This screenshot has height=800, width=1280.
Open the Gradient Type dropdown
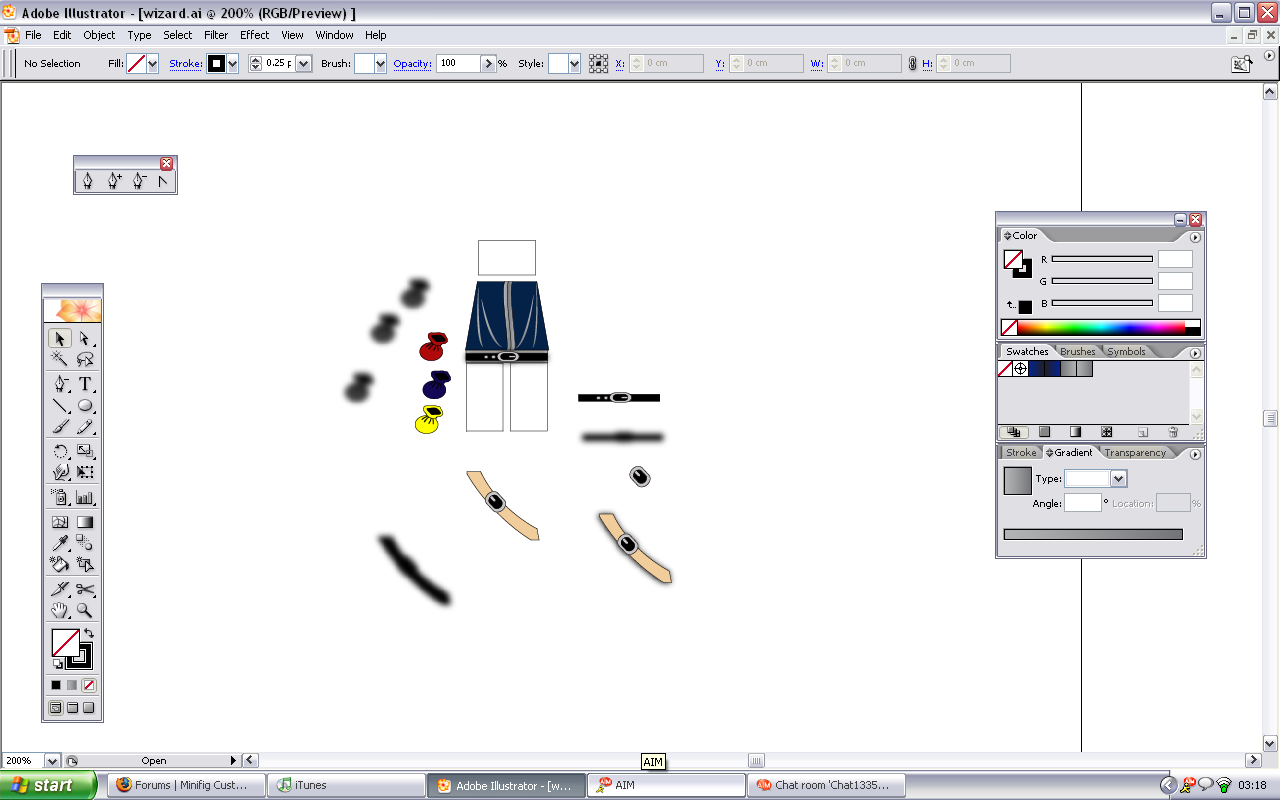pos(1119,479)
